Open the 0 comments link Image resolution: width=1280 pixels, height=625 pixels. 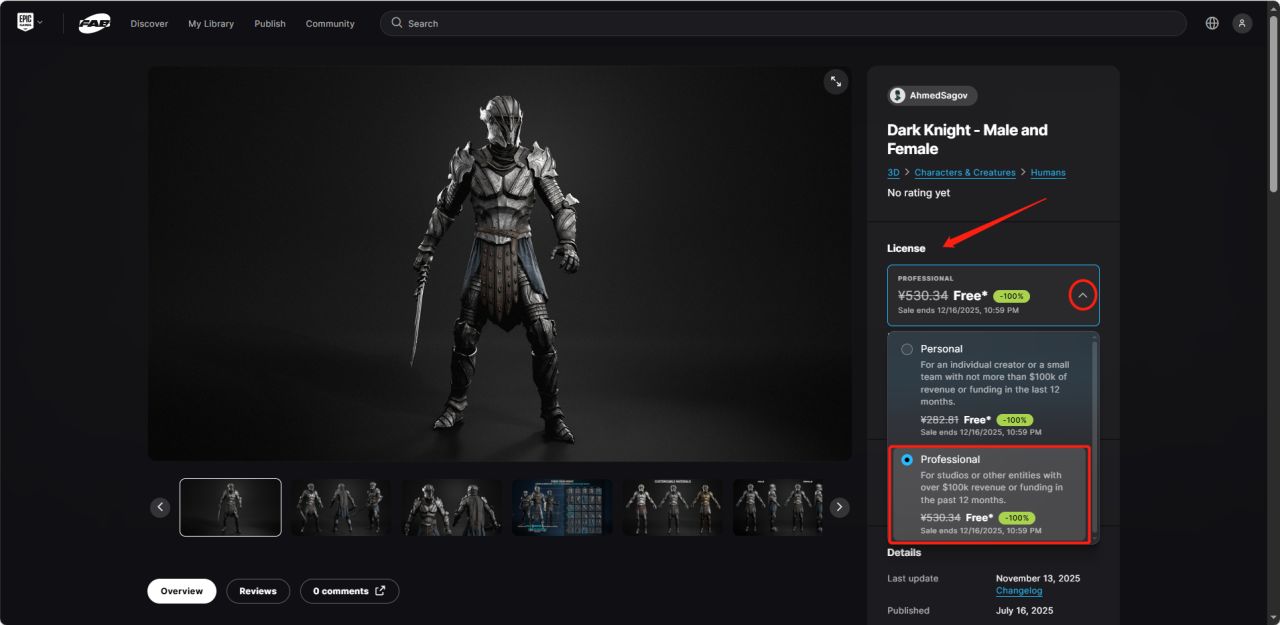point(349,591)
